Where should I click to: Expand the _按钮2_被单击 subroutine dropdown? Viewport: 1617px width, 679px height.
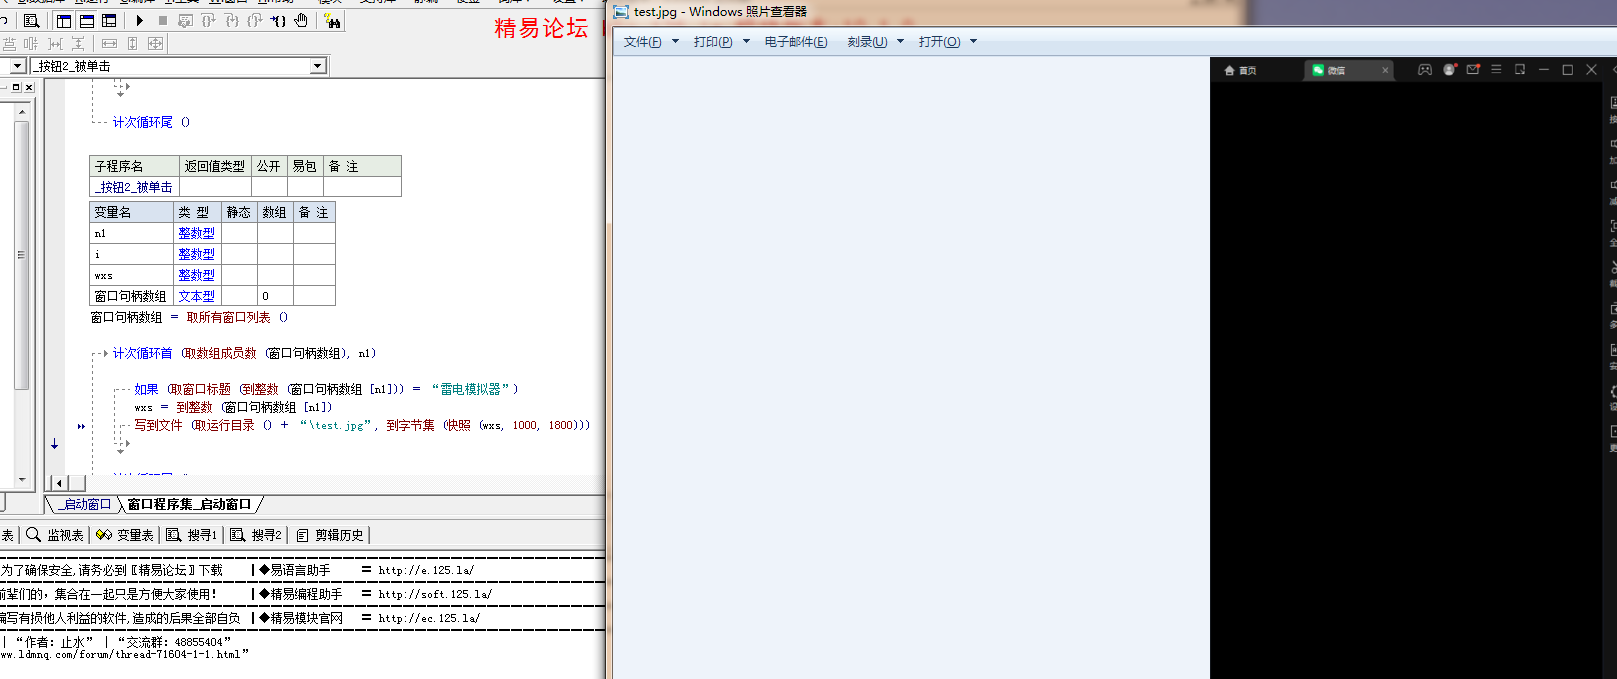tap(318, 66)
